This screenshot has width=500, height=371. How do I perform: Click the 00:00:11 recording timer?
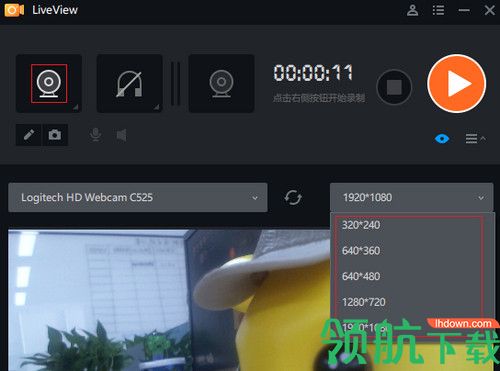pyautogui.click(x=313, y=73)
